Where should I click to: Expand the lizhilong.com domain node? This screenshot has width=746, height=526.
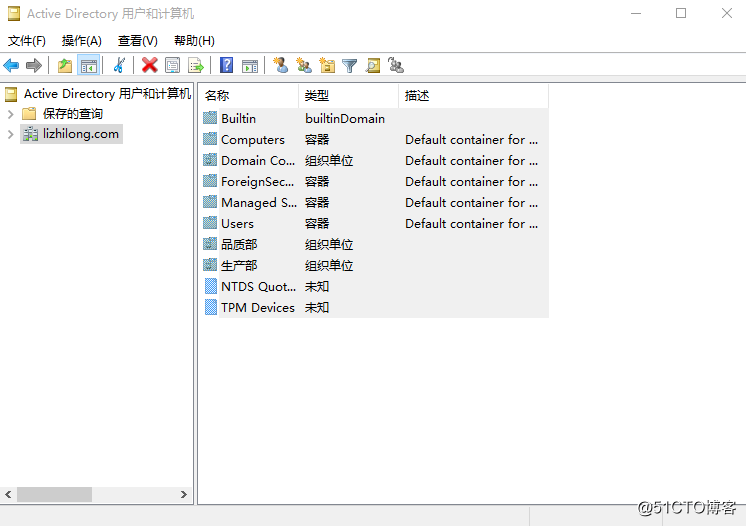coord(11,135)
